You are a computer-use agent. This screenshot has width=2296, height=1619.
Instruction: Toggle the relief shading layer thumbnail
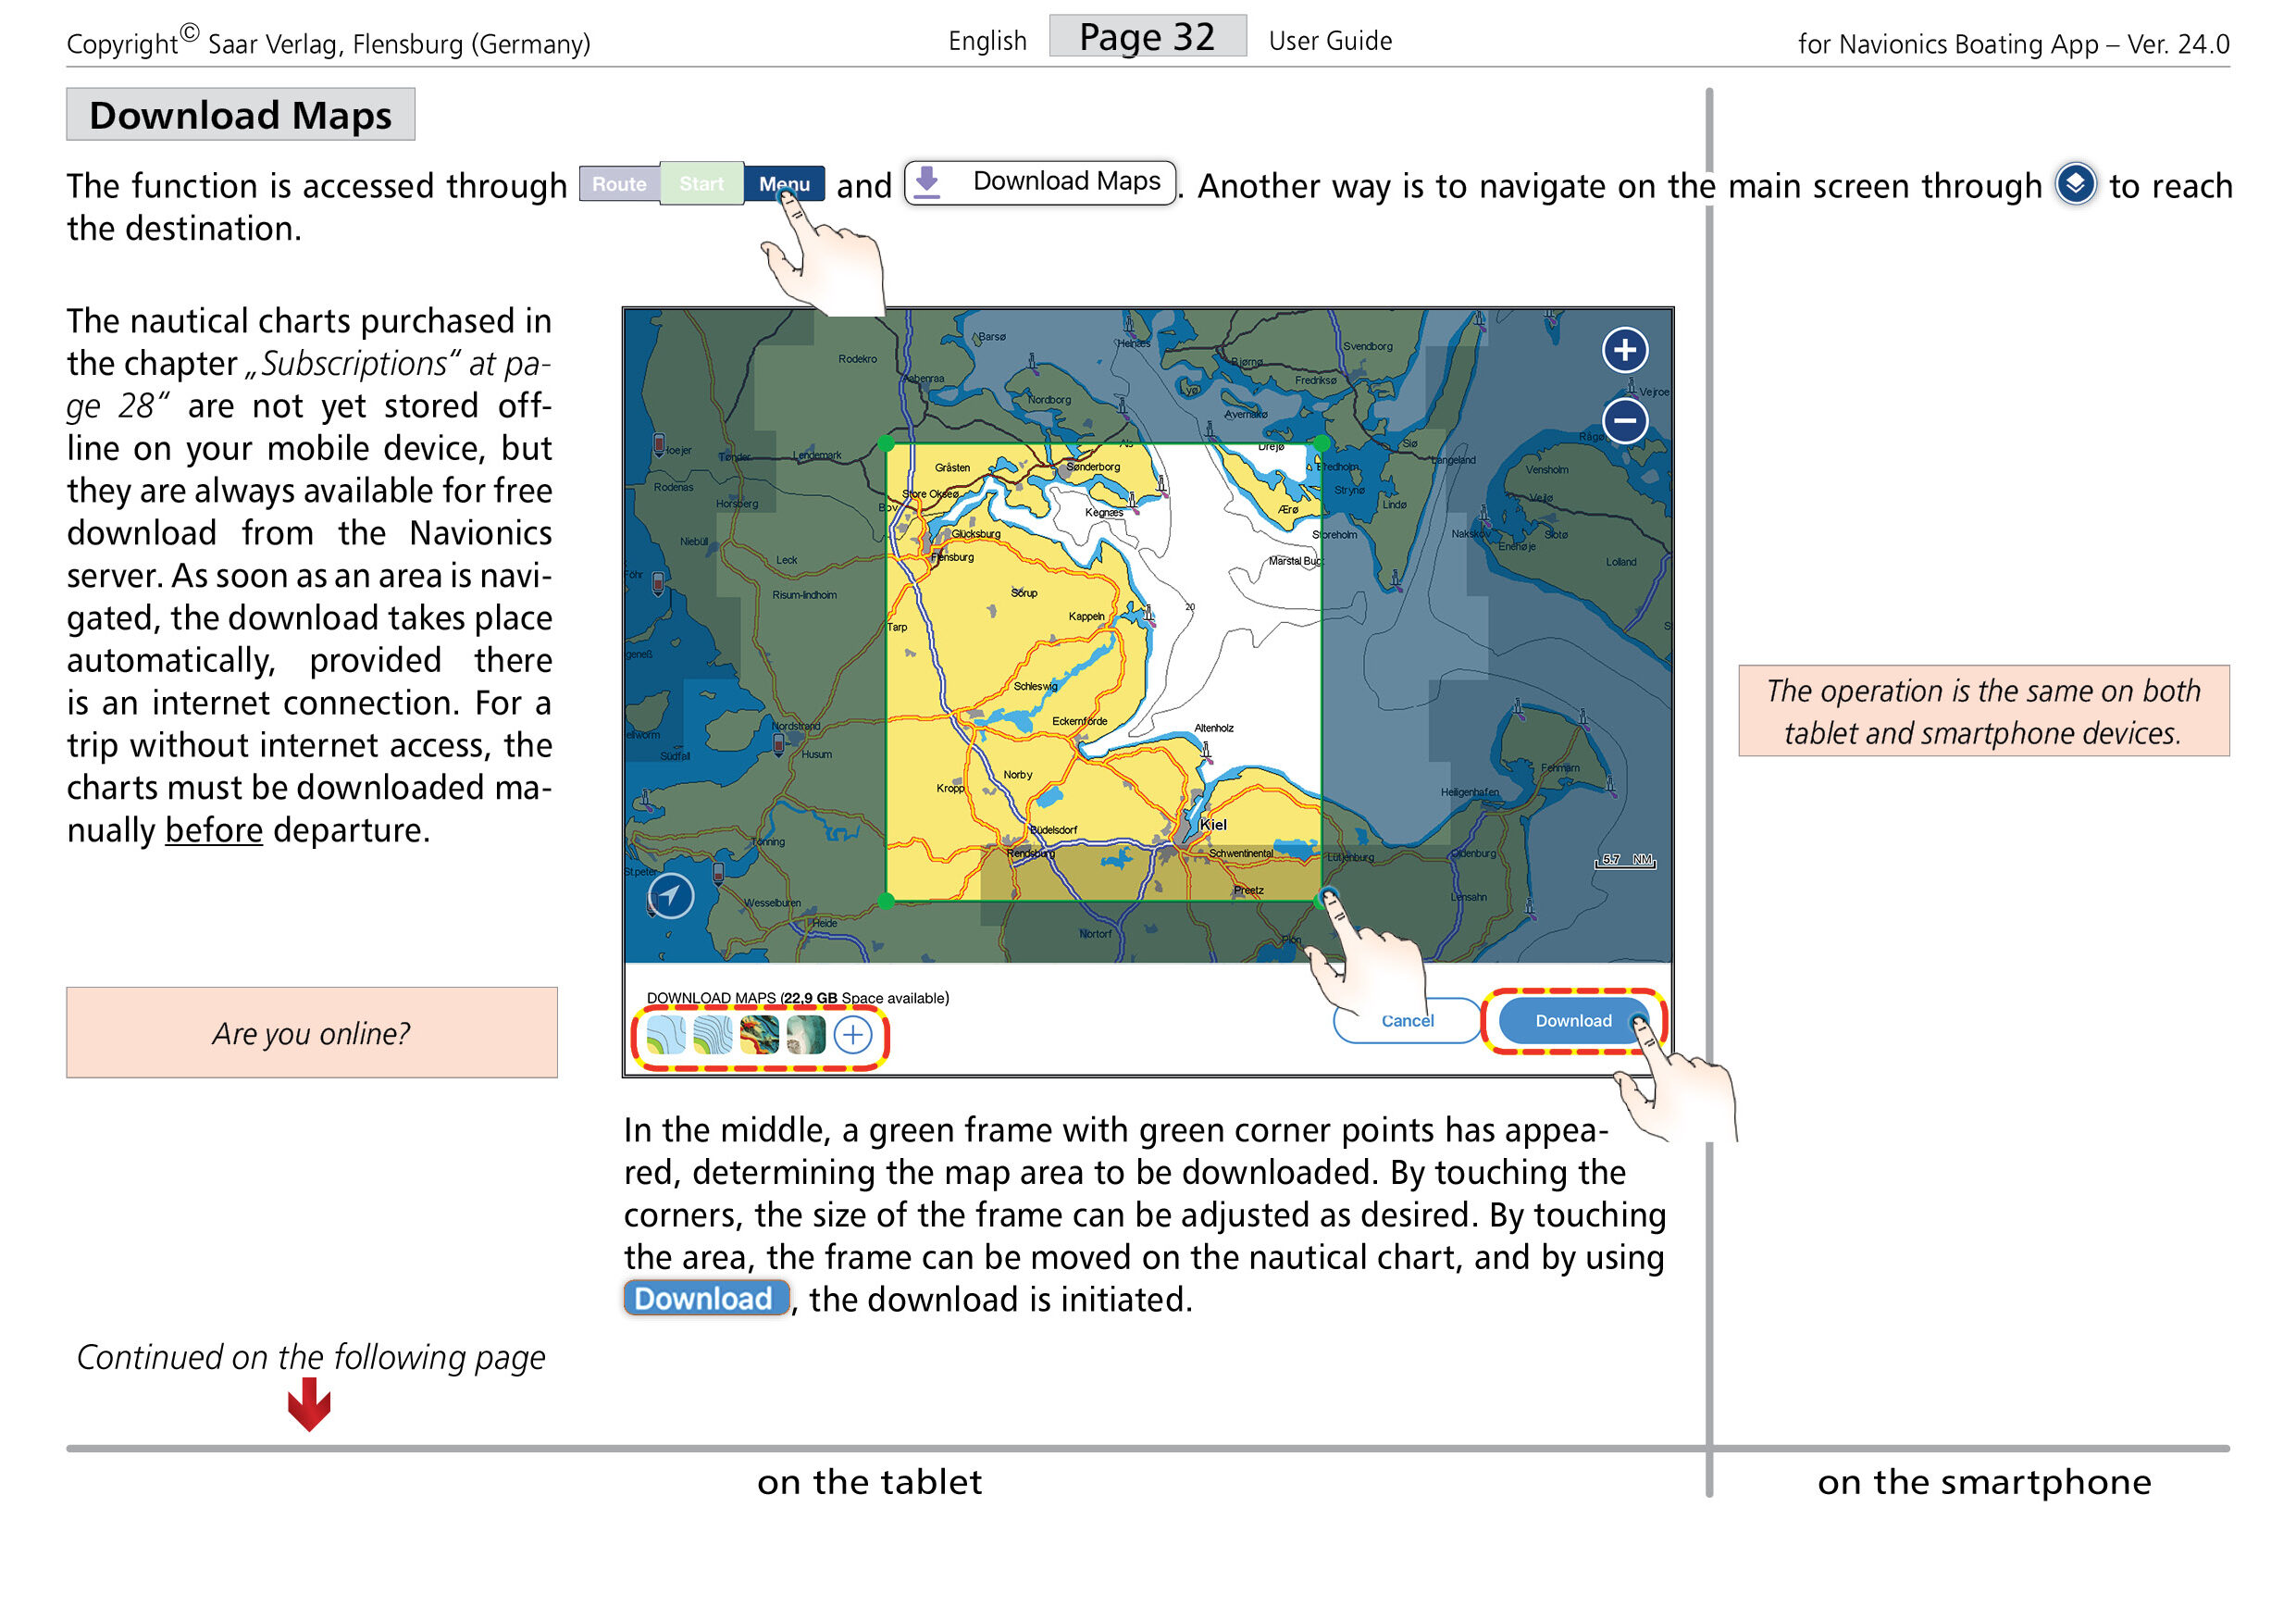pyautogui.click(x=760, y=1036)
